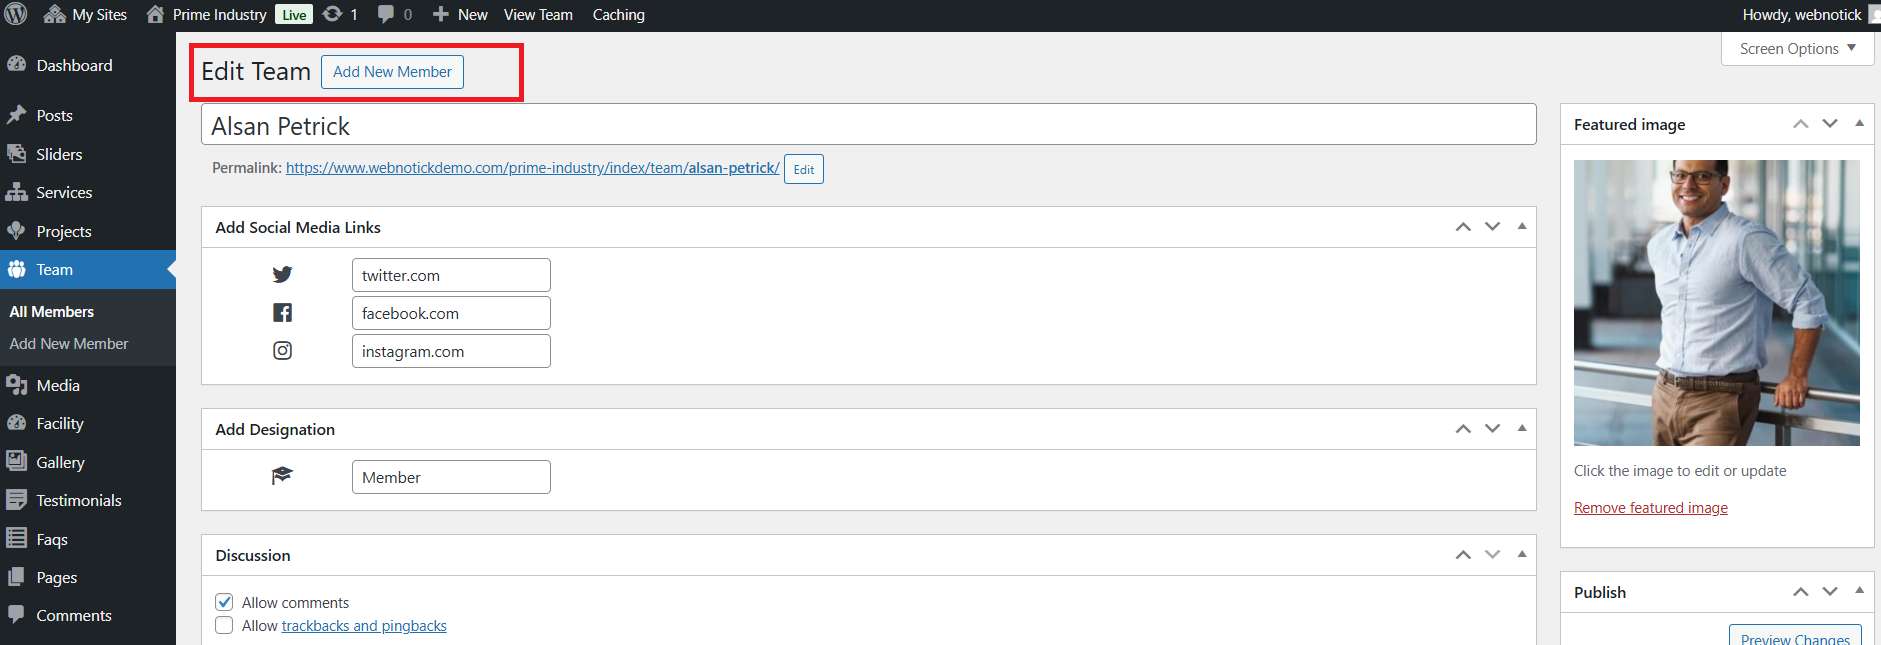The image size is (1881, 645).
Task: Click the featured image thumbnail to edit
Action: (x=1716, y=303)
